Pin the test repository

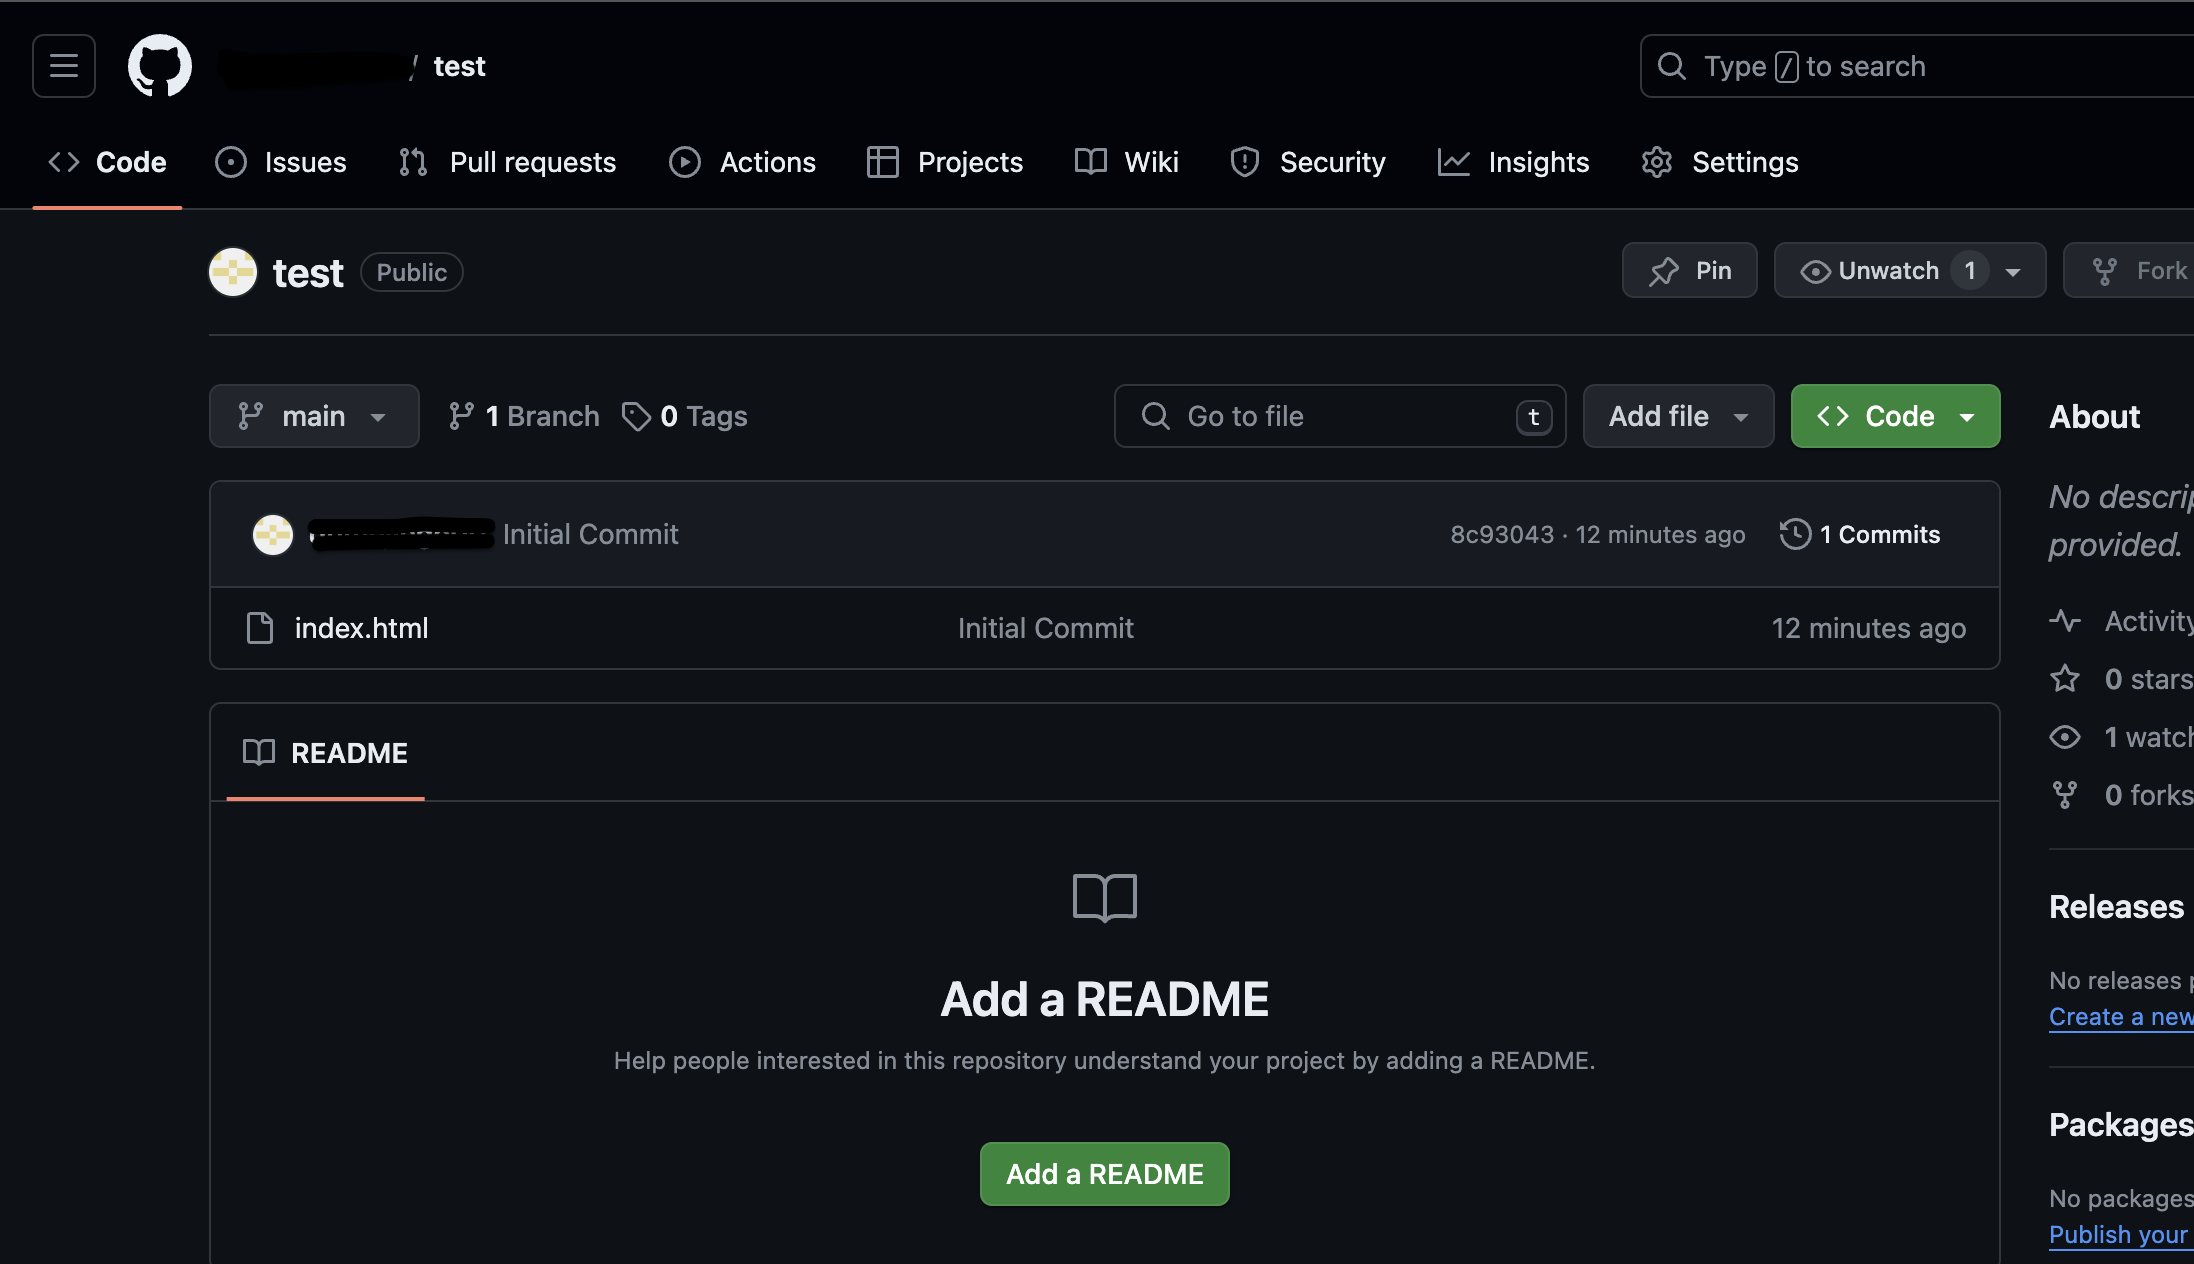tap(1689, 271)
